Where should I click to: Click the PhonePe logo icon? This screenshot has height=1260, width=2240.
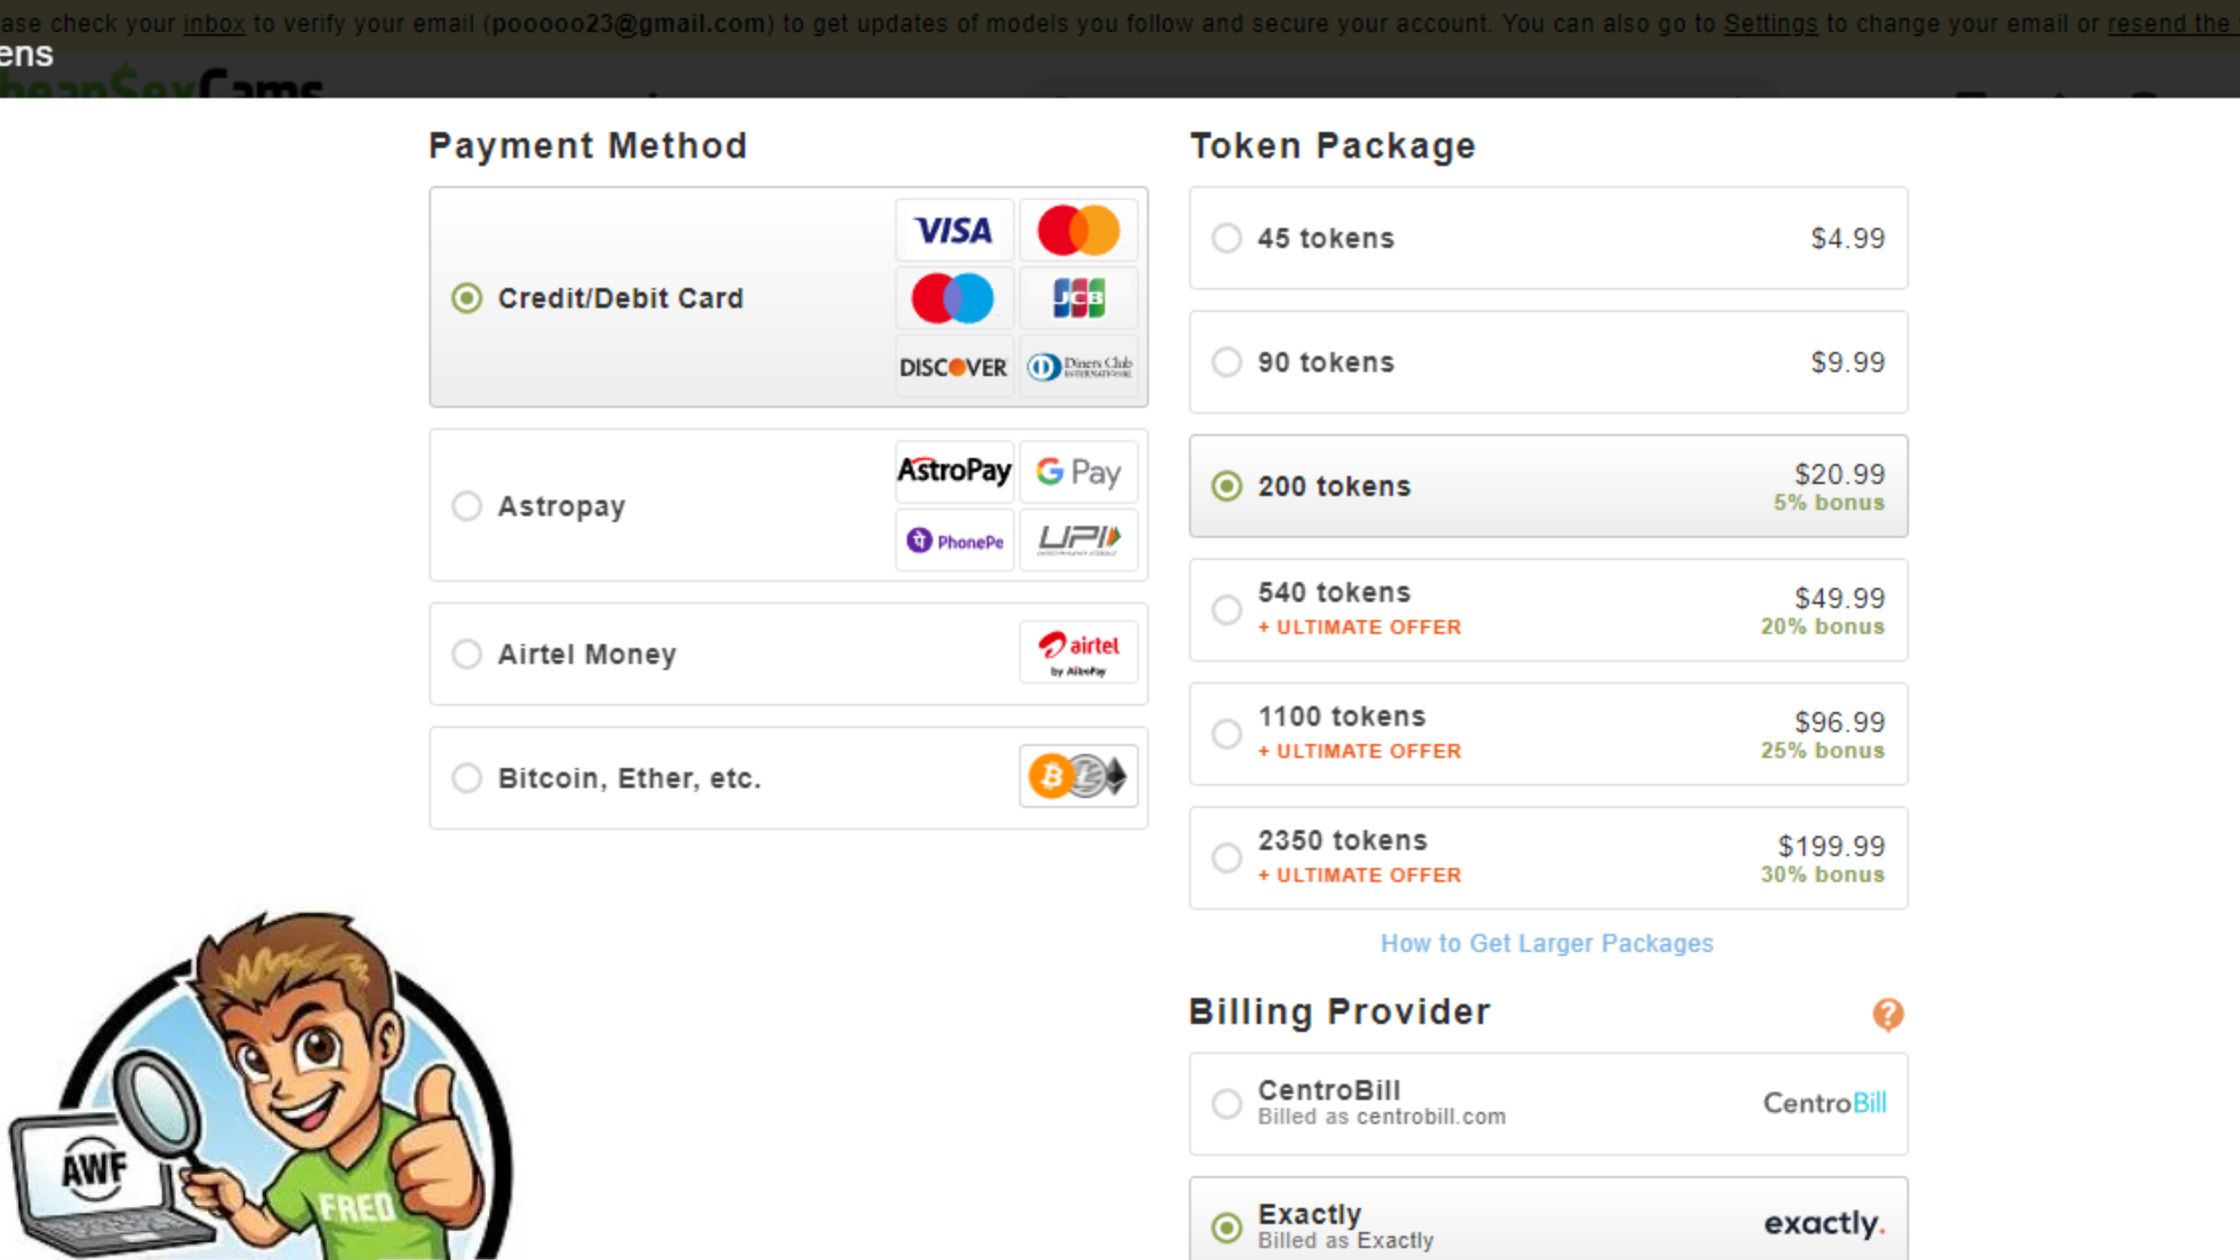(954, 541)
